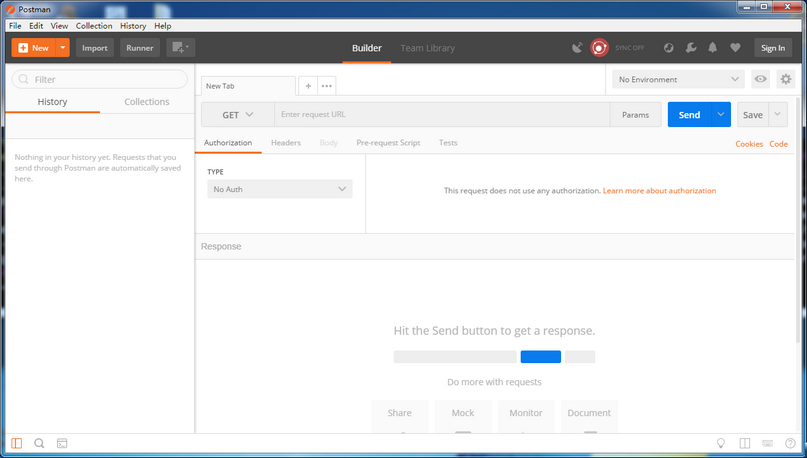Viewport: 807px width, 458px height.
Task: Open the No Environment dropdown
Action: pos(678,79)
